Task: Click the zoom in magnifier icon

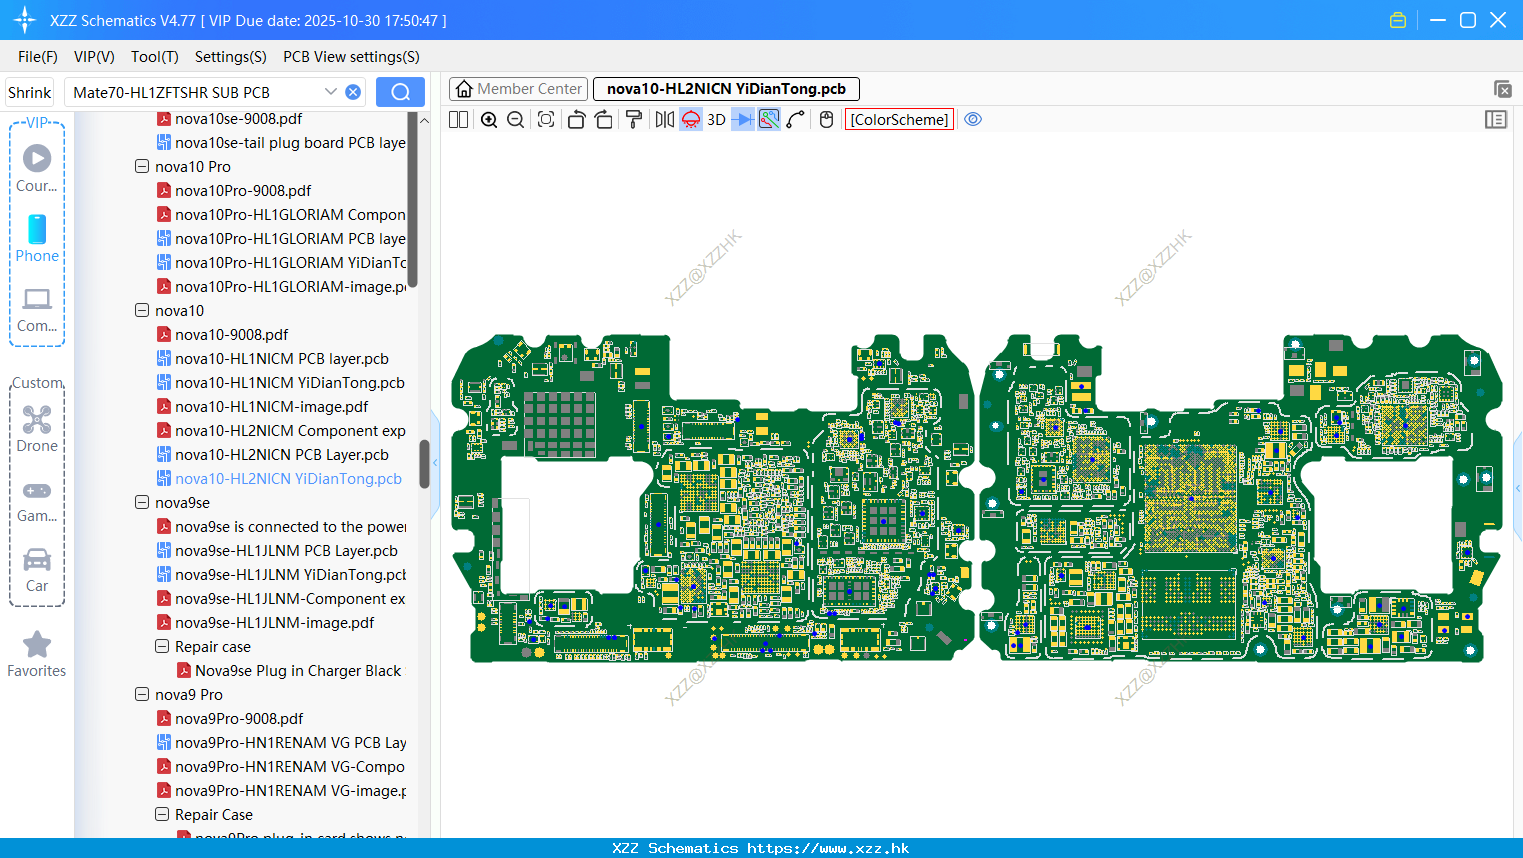Action: (489, 120)
